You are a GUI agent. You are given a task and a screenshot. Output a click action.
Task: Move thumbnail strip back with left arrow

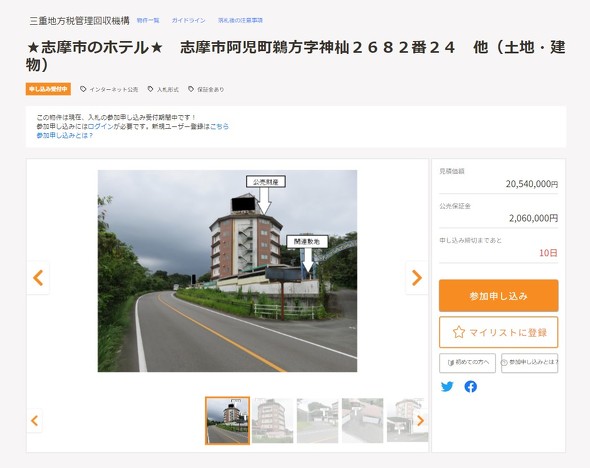pos(35,420)
